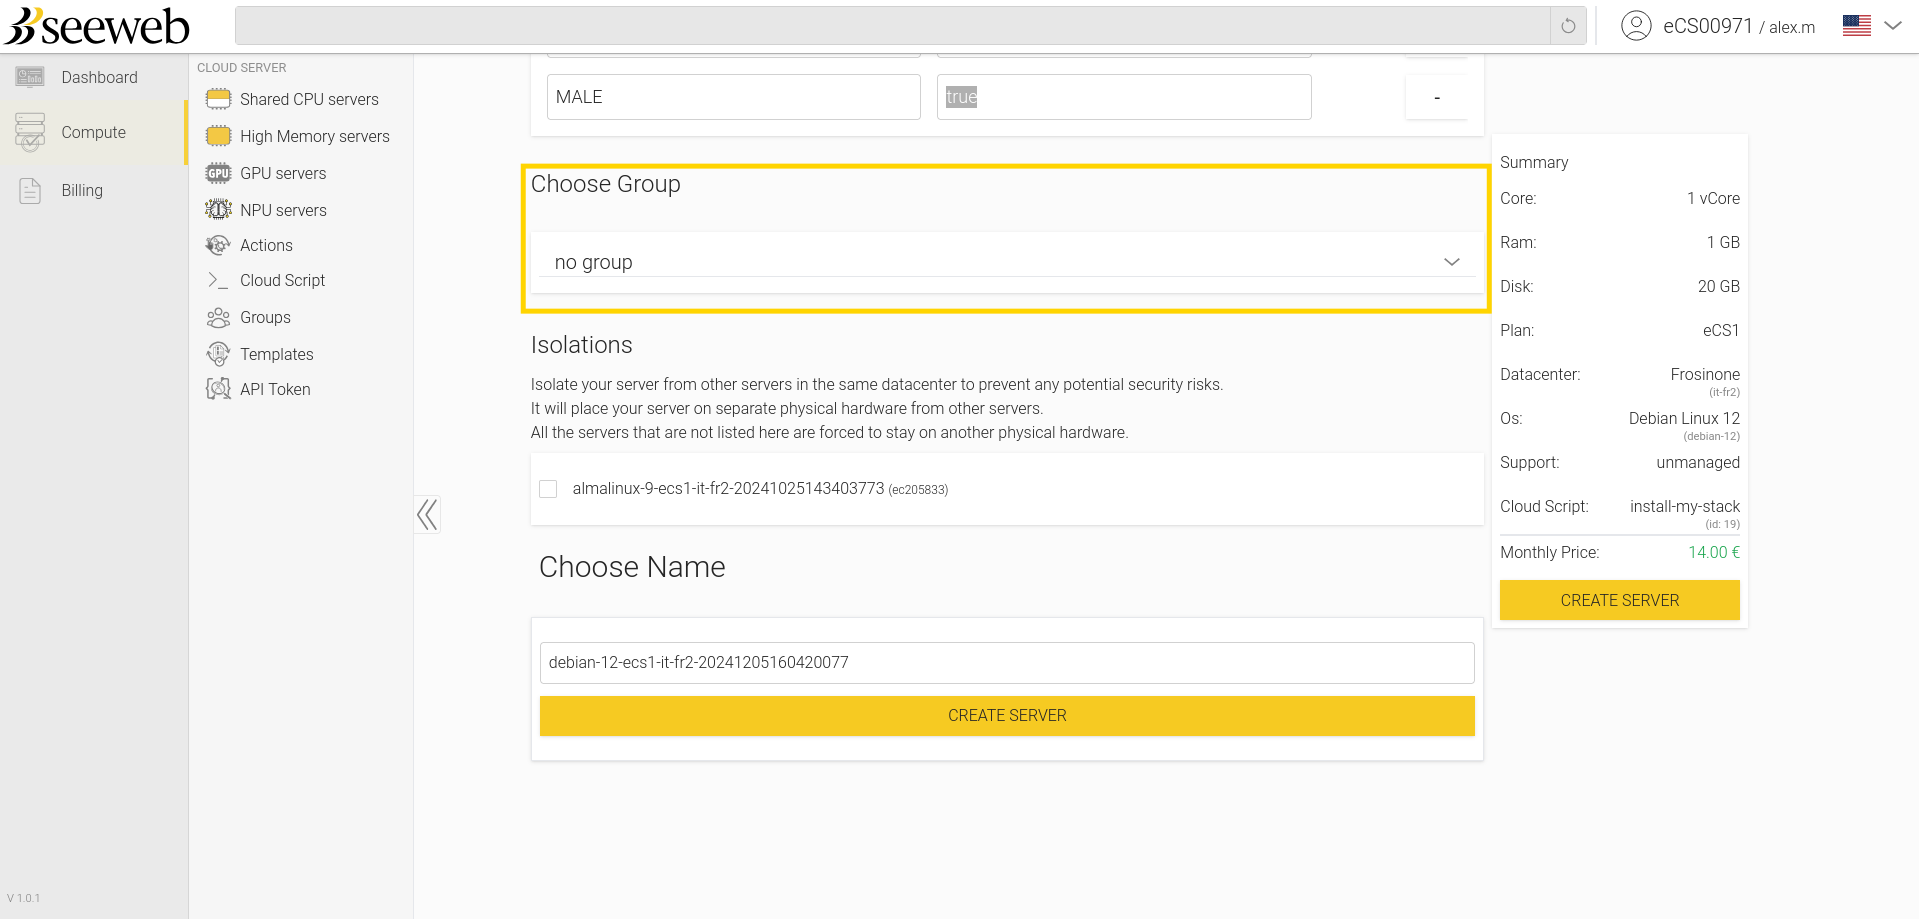
Task: Go to NPU servers
Action: tap(283, 210)
